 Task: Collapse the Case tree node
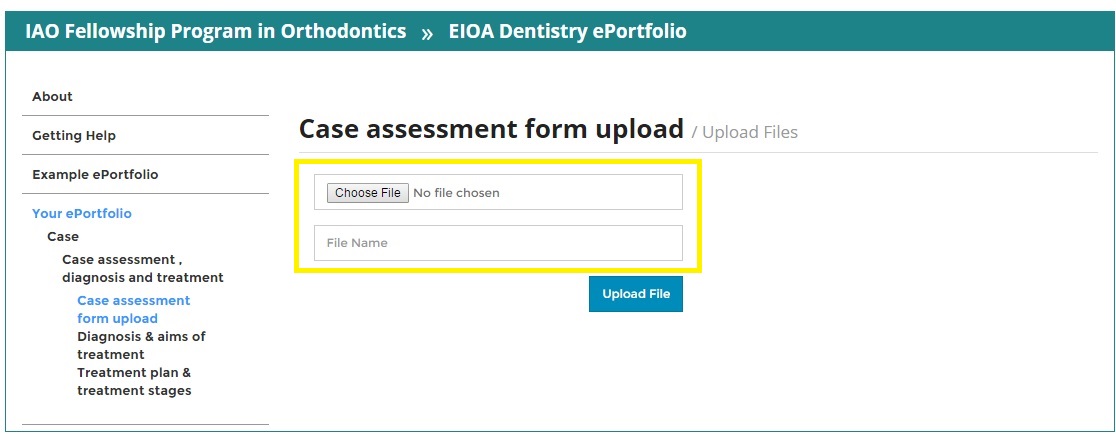tap(63, 237)
